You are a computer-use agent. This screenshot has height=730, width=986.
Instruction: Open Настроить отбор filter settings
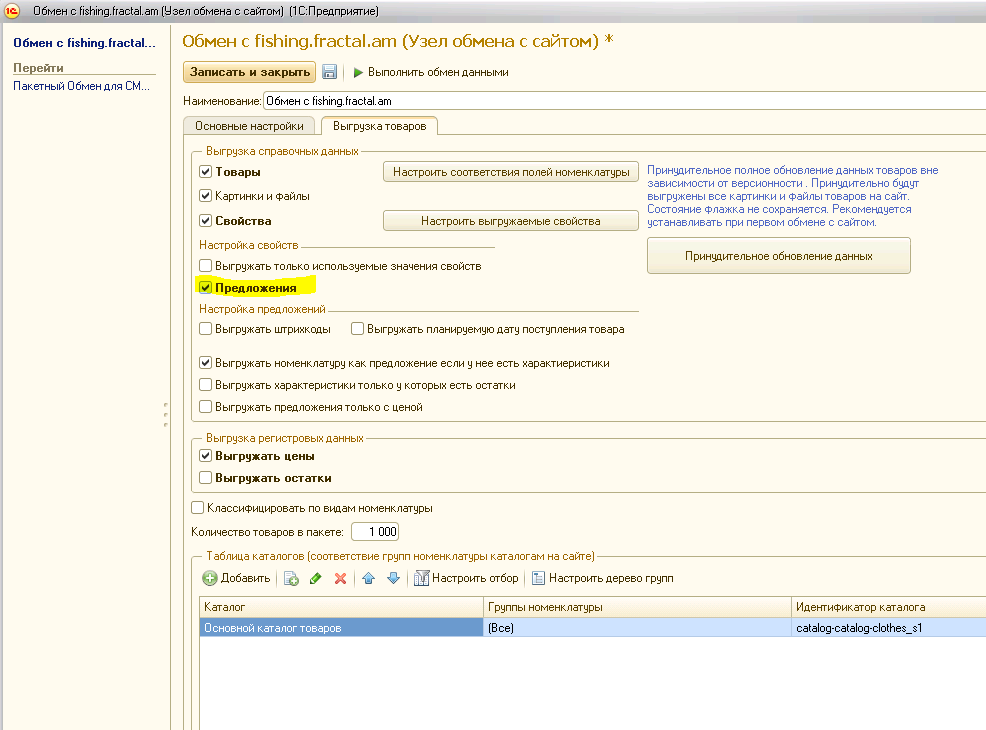click(466, 578)
